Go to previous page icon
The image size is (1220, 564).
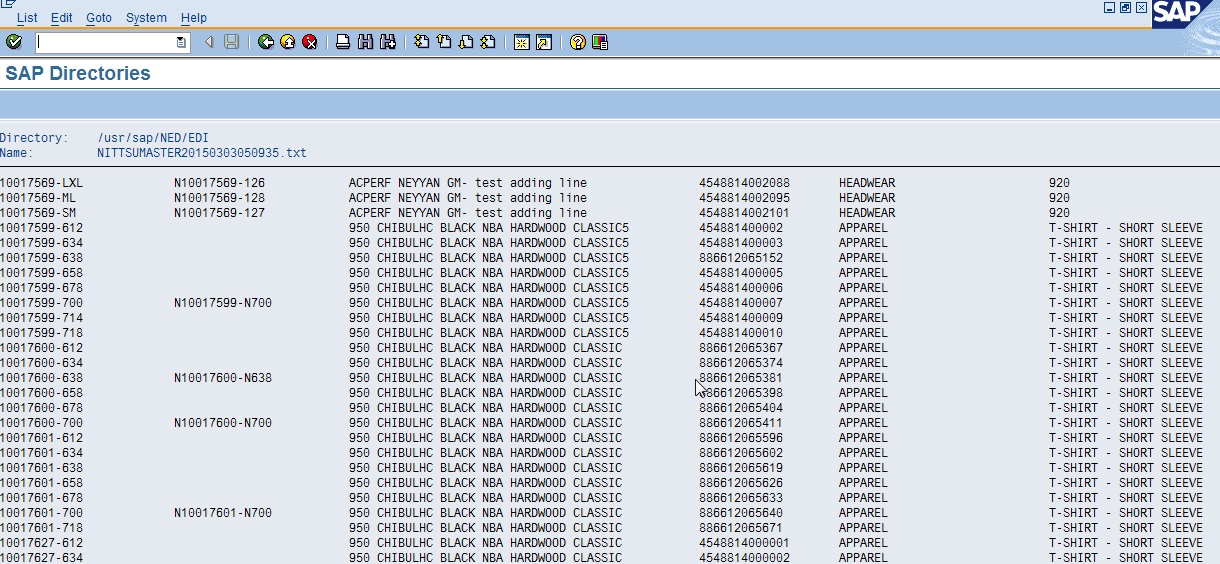[443, 42]
